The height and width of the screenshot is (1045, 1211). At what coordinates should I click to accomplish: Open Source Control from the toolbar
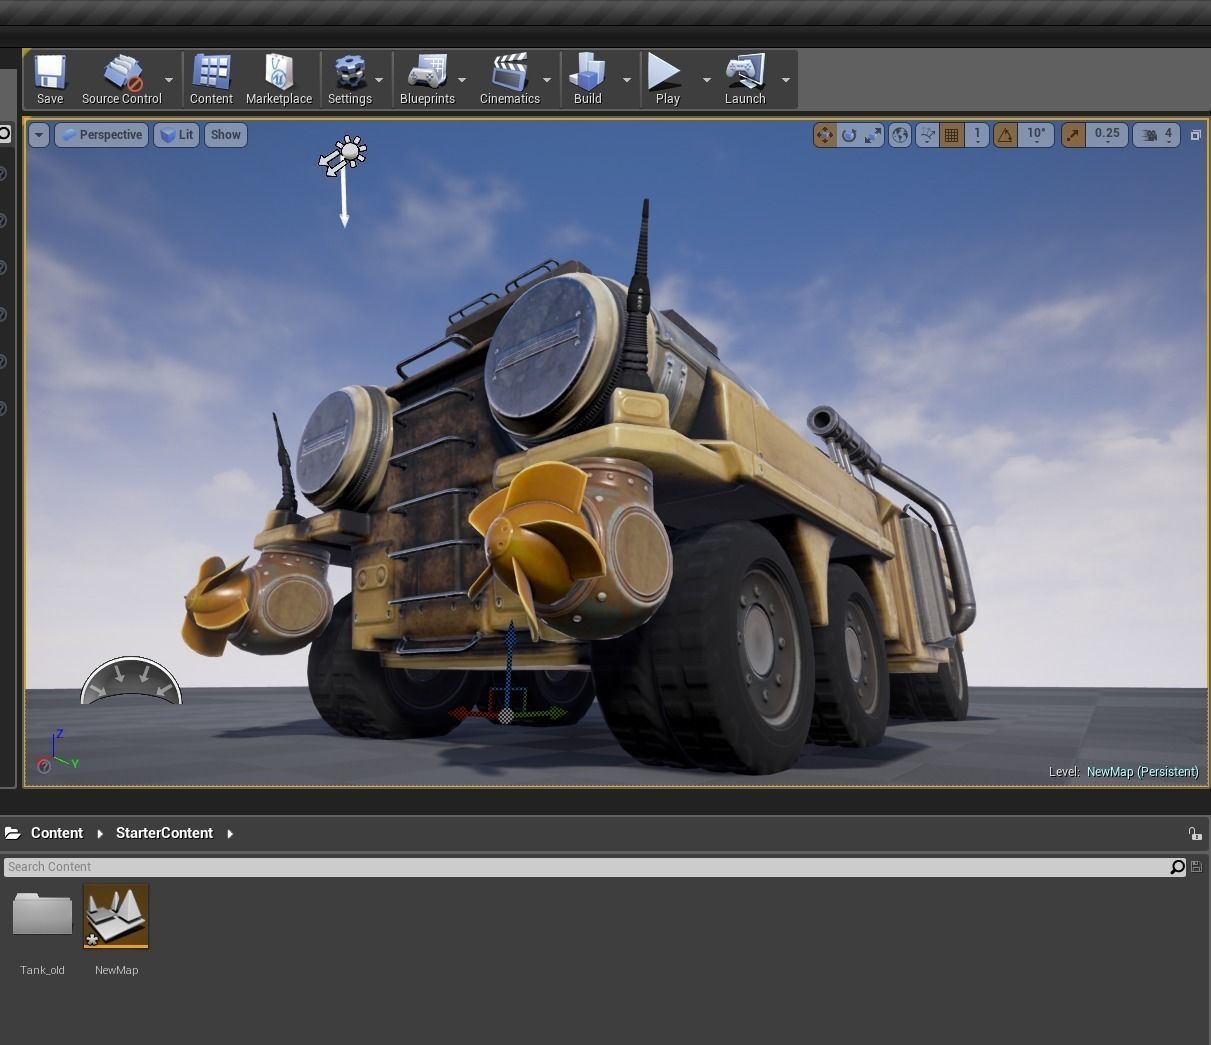122,79
